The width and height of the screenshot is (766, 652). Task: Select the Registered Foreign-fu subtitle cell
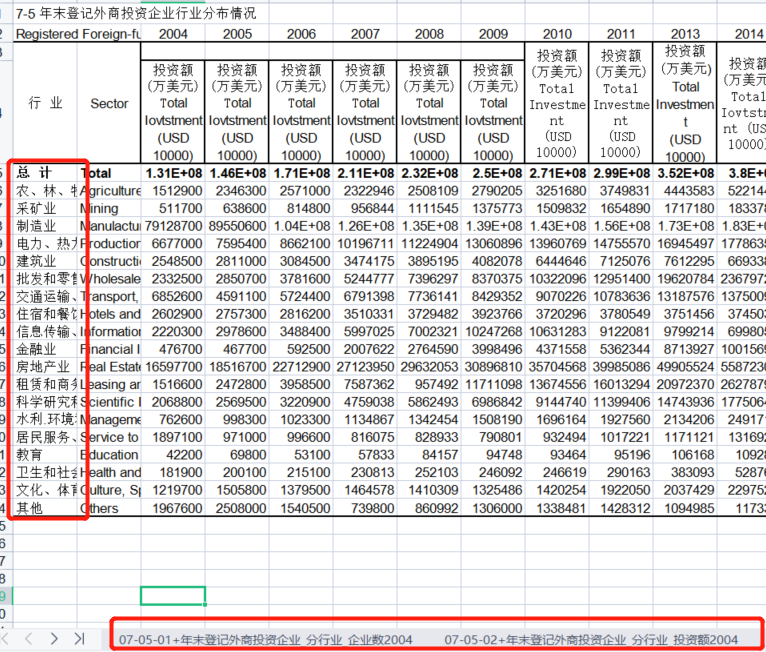tap(77, 34)
